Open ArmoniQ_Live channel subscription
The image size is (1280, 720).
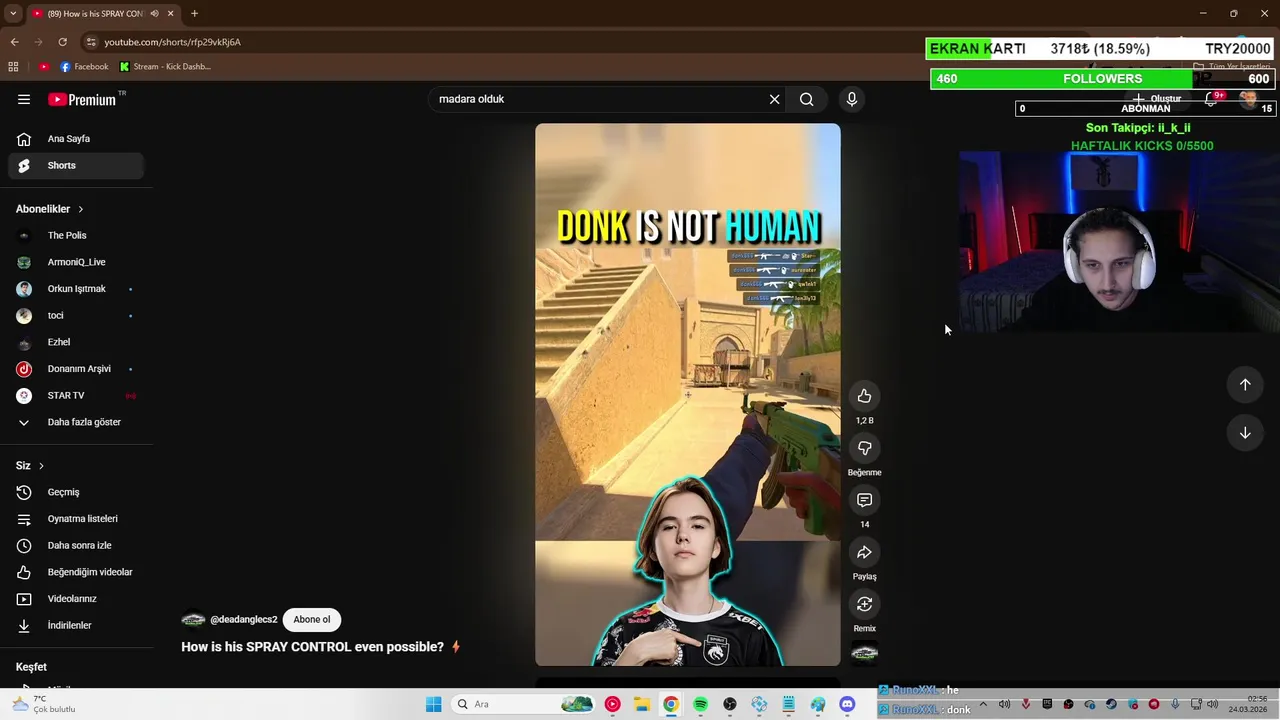coord(76,262)
